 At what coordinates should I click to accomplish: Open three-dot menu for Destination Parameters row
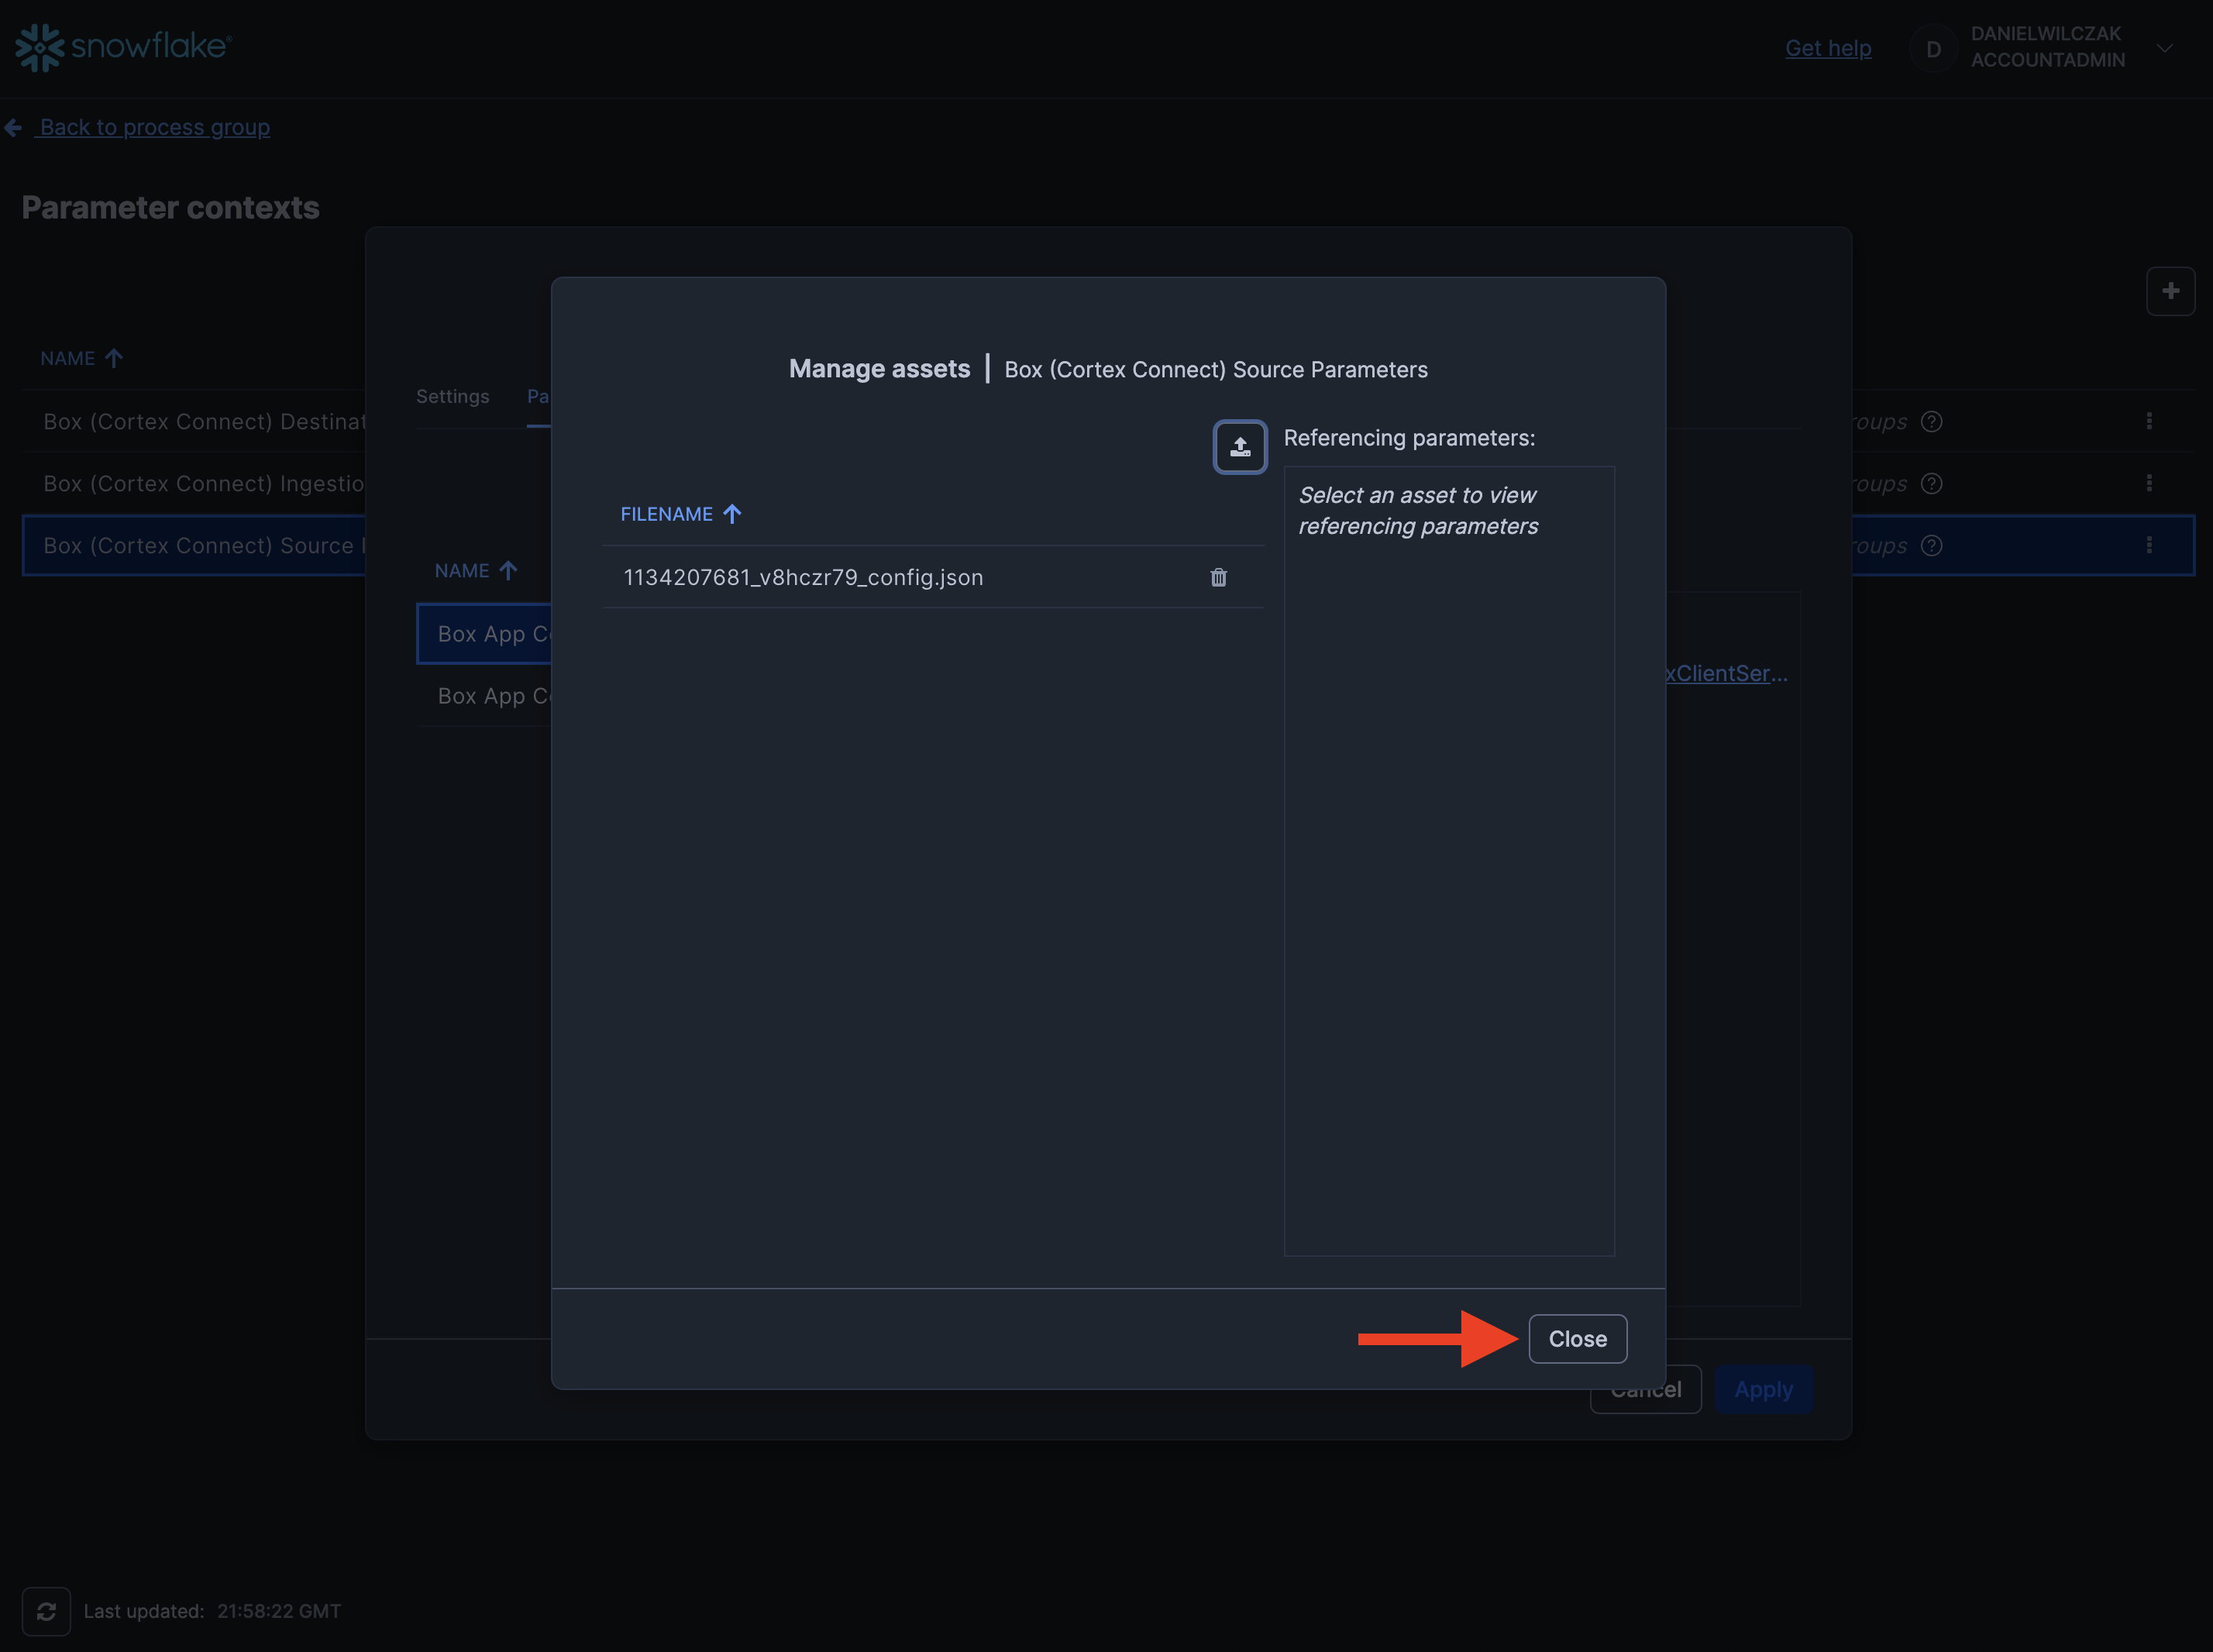pyautogui.click(x=2148, y=421)
